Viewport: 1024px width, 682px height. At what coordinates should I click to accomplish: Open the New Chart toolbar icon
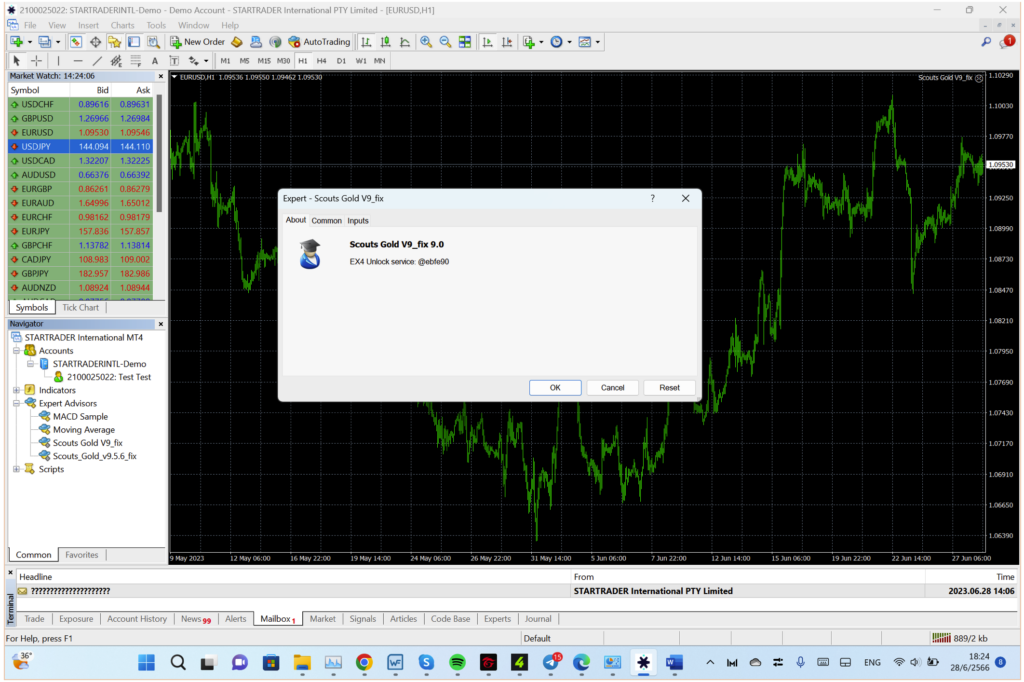[x=16, y=42]
